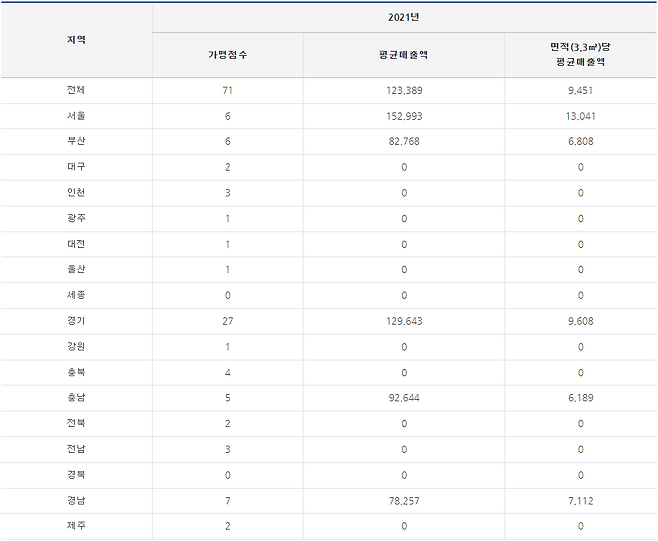Select the 경기 row label
This screenshot has width=658, height=541.
click(x=76, y=321)
